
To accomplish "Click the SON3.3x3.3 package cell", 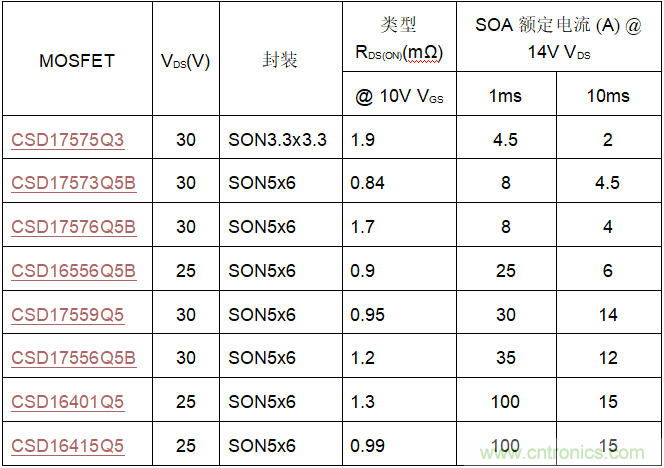I will tap(278, 140).
